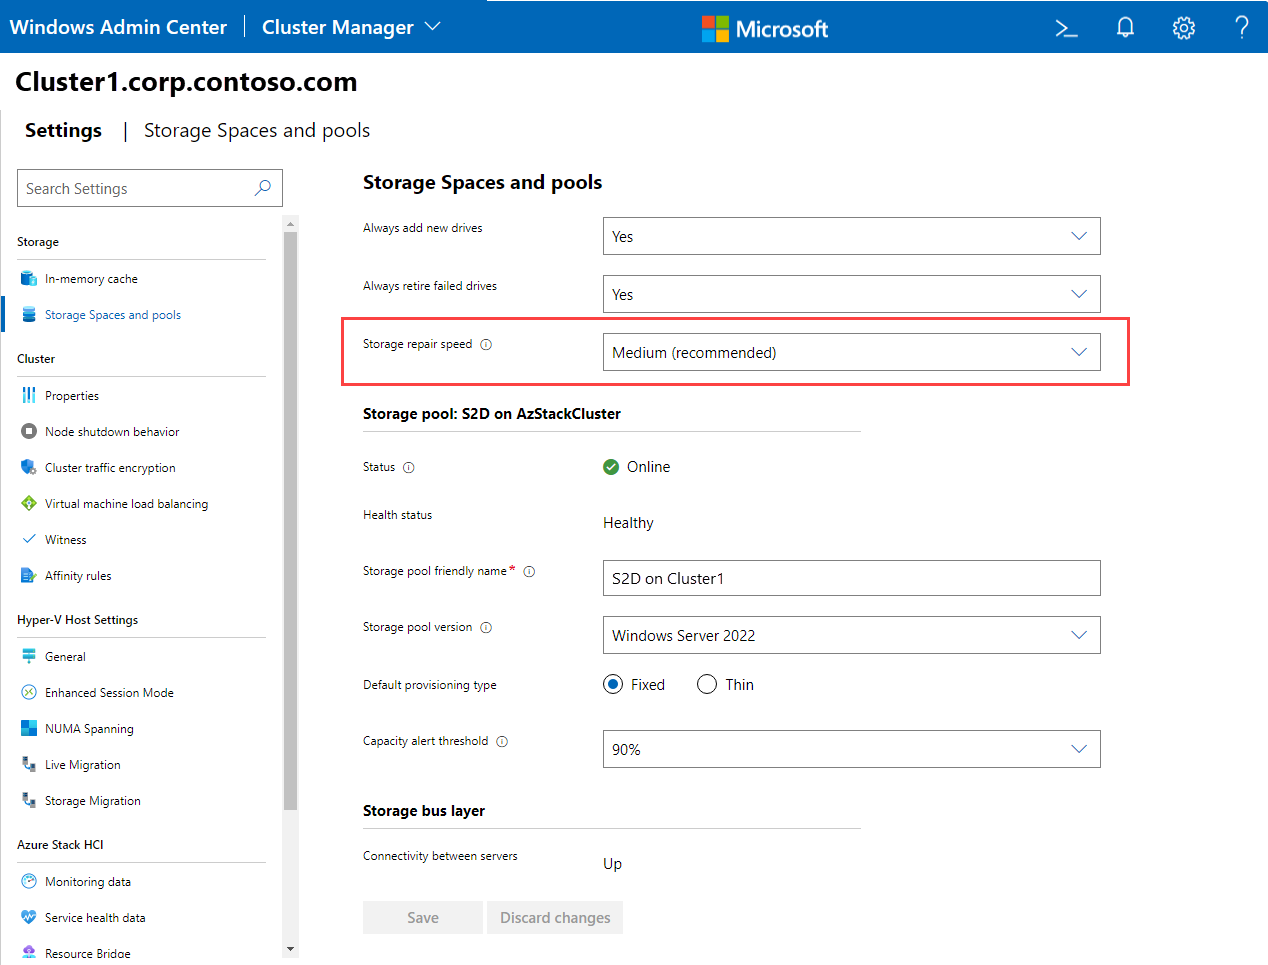Click the Storage repair speed info icon
Image resolution: width=1268 pixels, height=965 pixels.
point(486,345)
